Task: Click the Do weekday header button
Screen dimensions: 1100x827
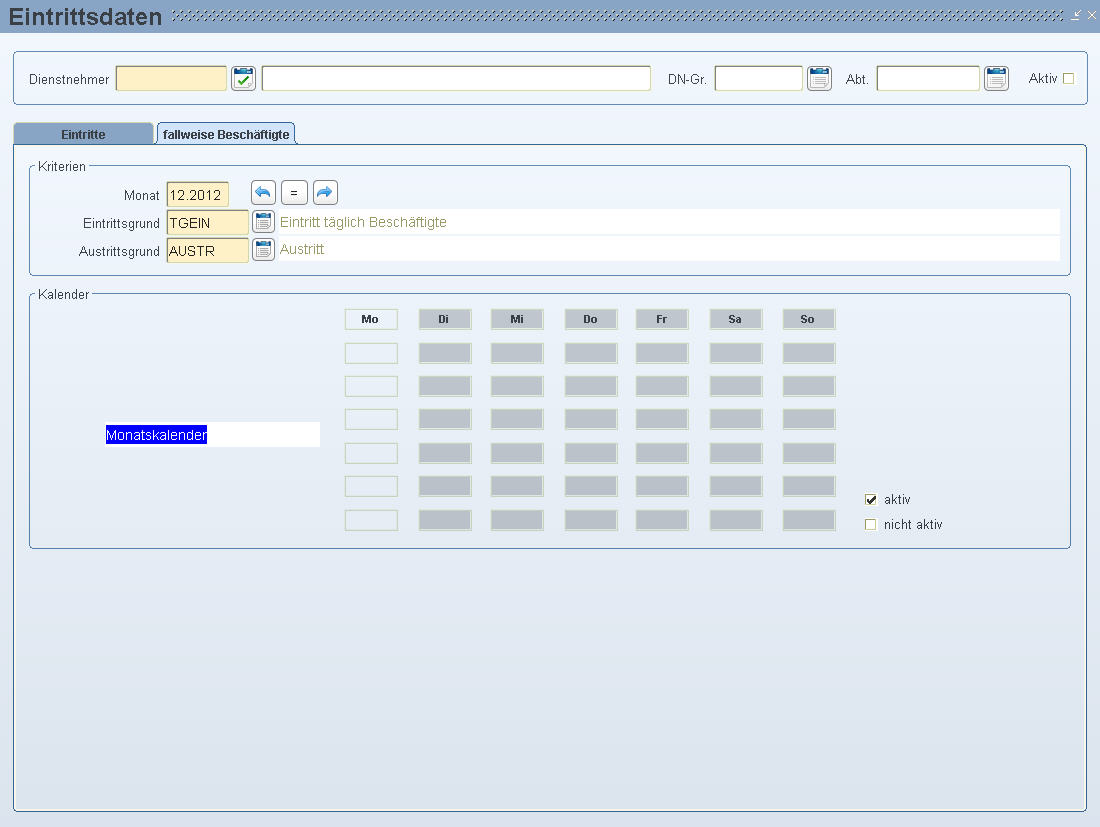Action: point(591,319)
